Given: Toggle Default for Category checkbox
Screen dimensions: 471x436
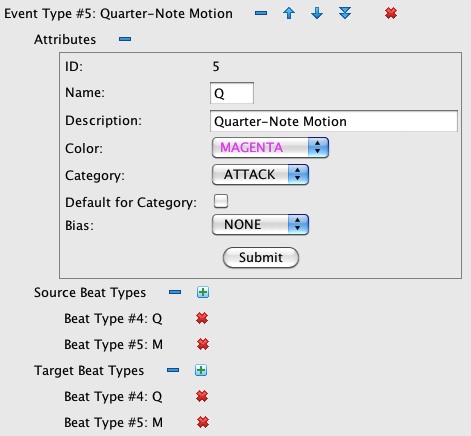Looking at the screenshot, I should coord(221,201).
